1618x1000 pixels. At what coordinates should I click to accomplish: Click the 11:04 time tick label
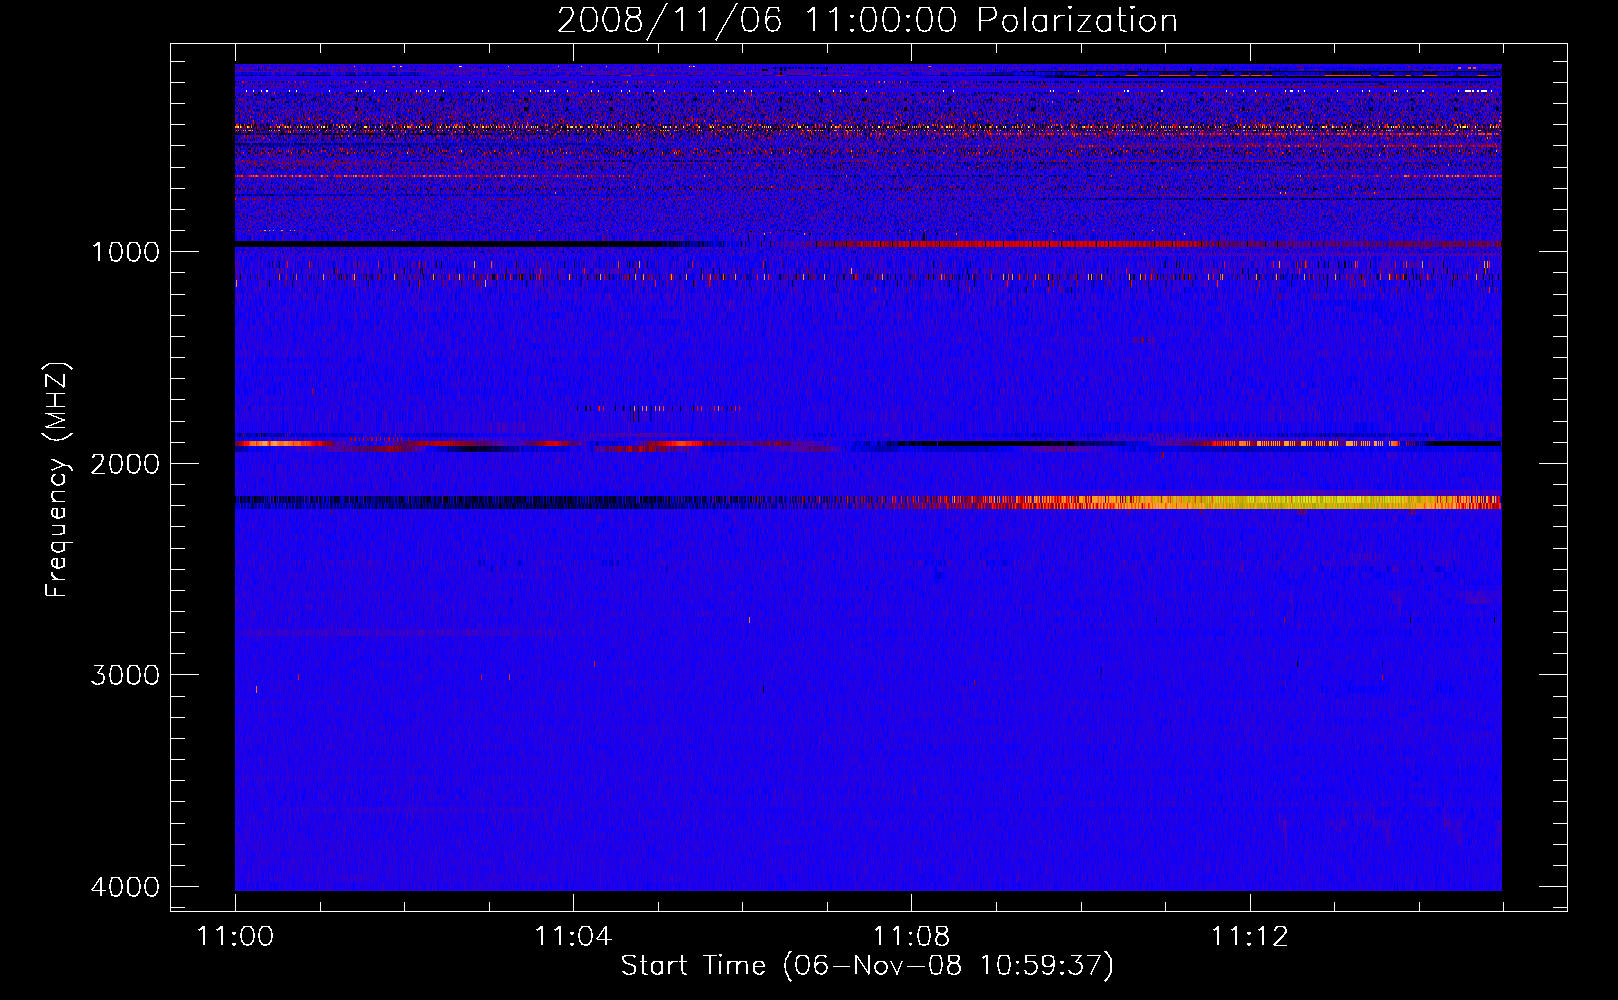click(573, 937)
